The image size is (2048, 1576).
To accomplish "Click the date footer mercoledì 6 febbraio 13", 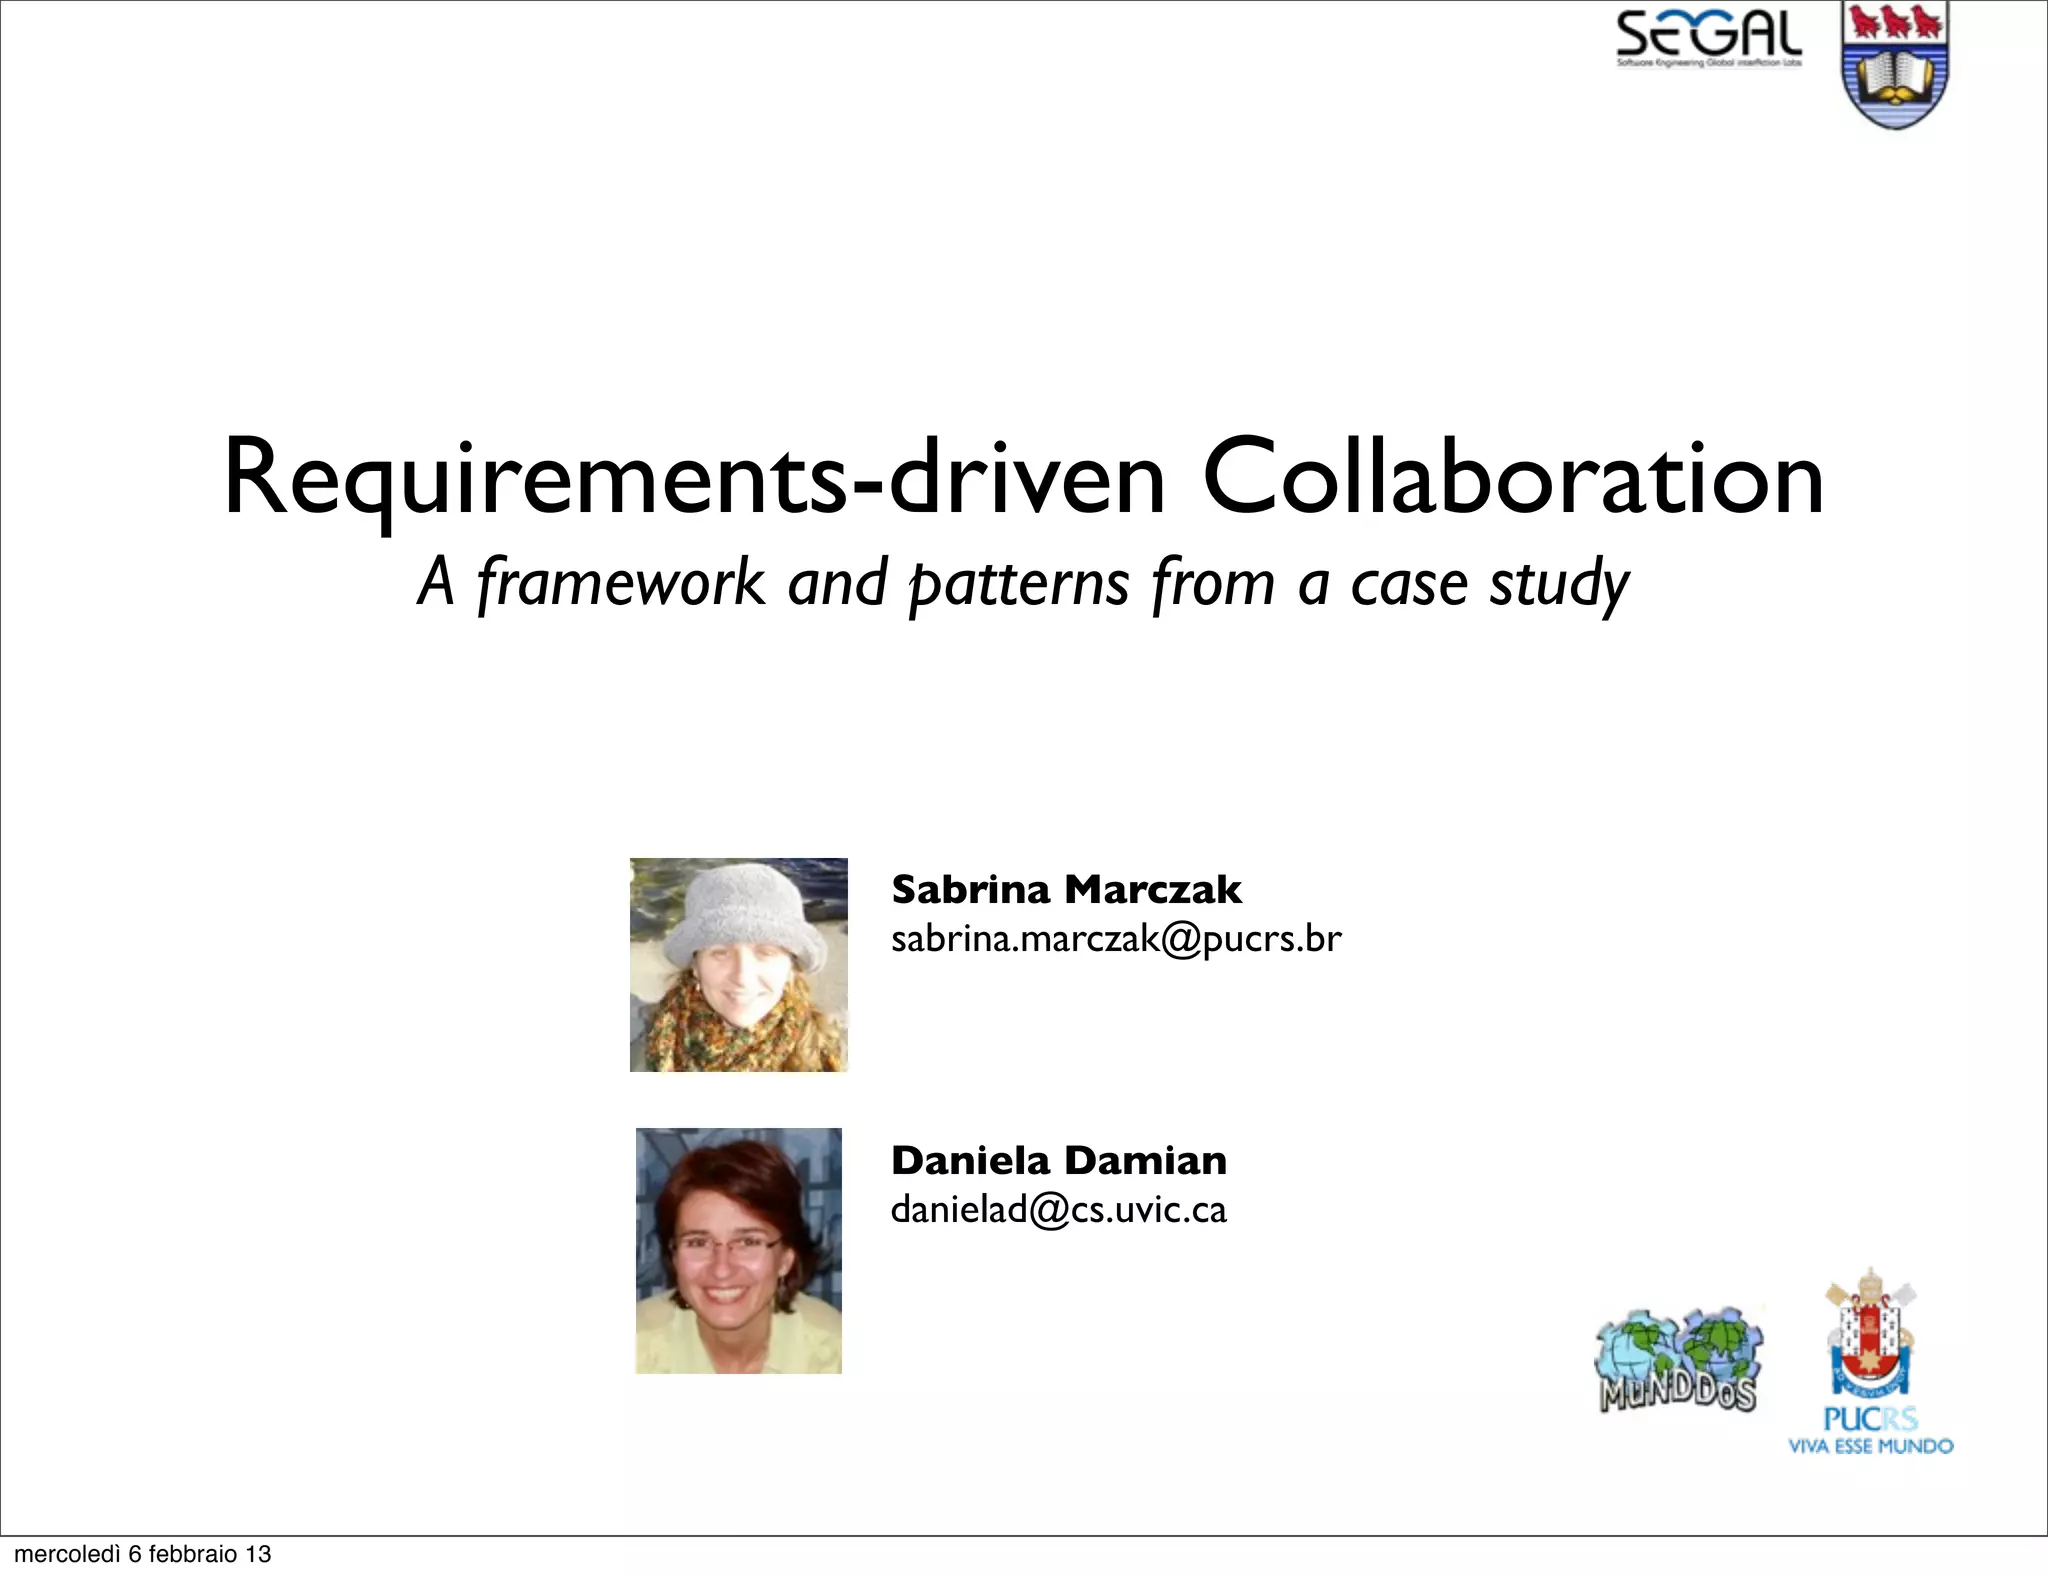I will pos(142,1553).
